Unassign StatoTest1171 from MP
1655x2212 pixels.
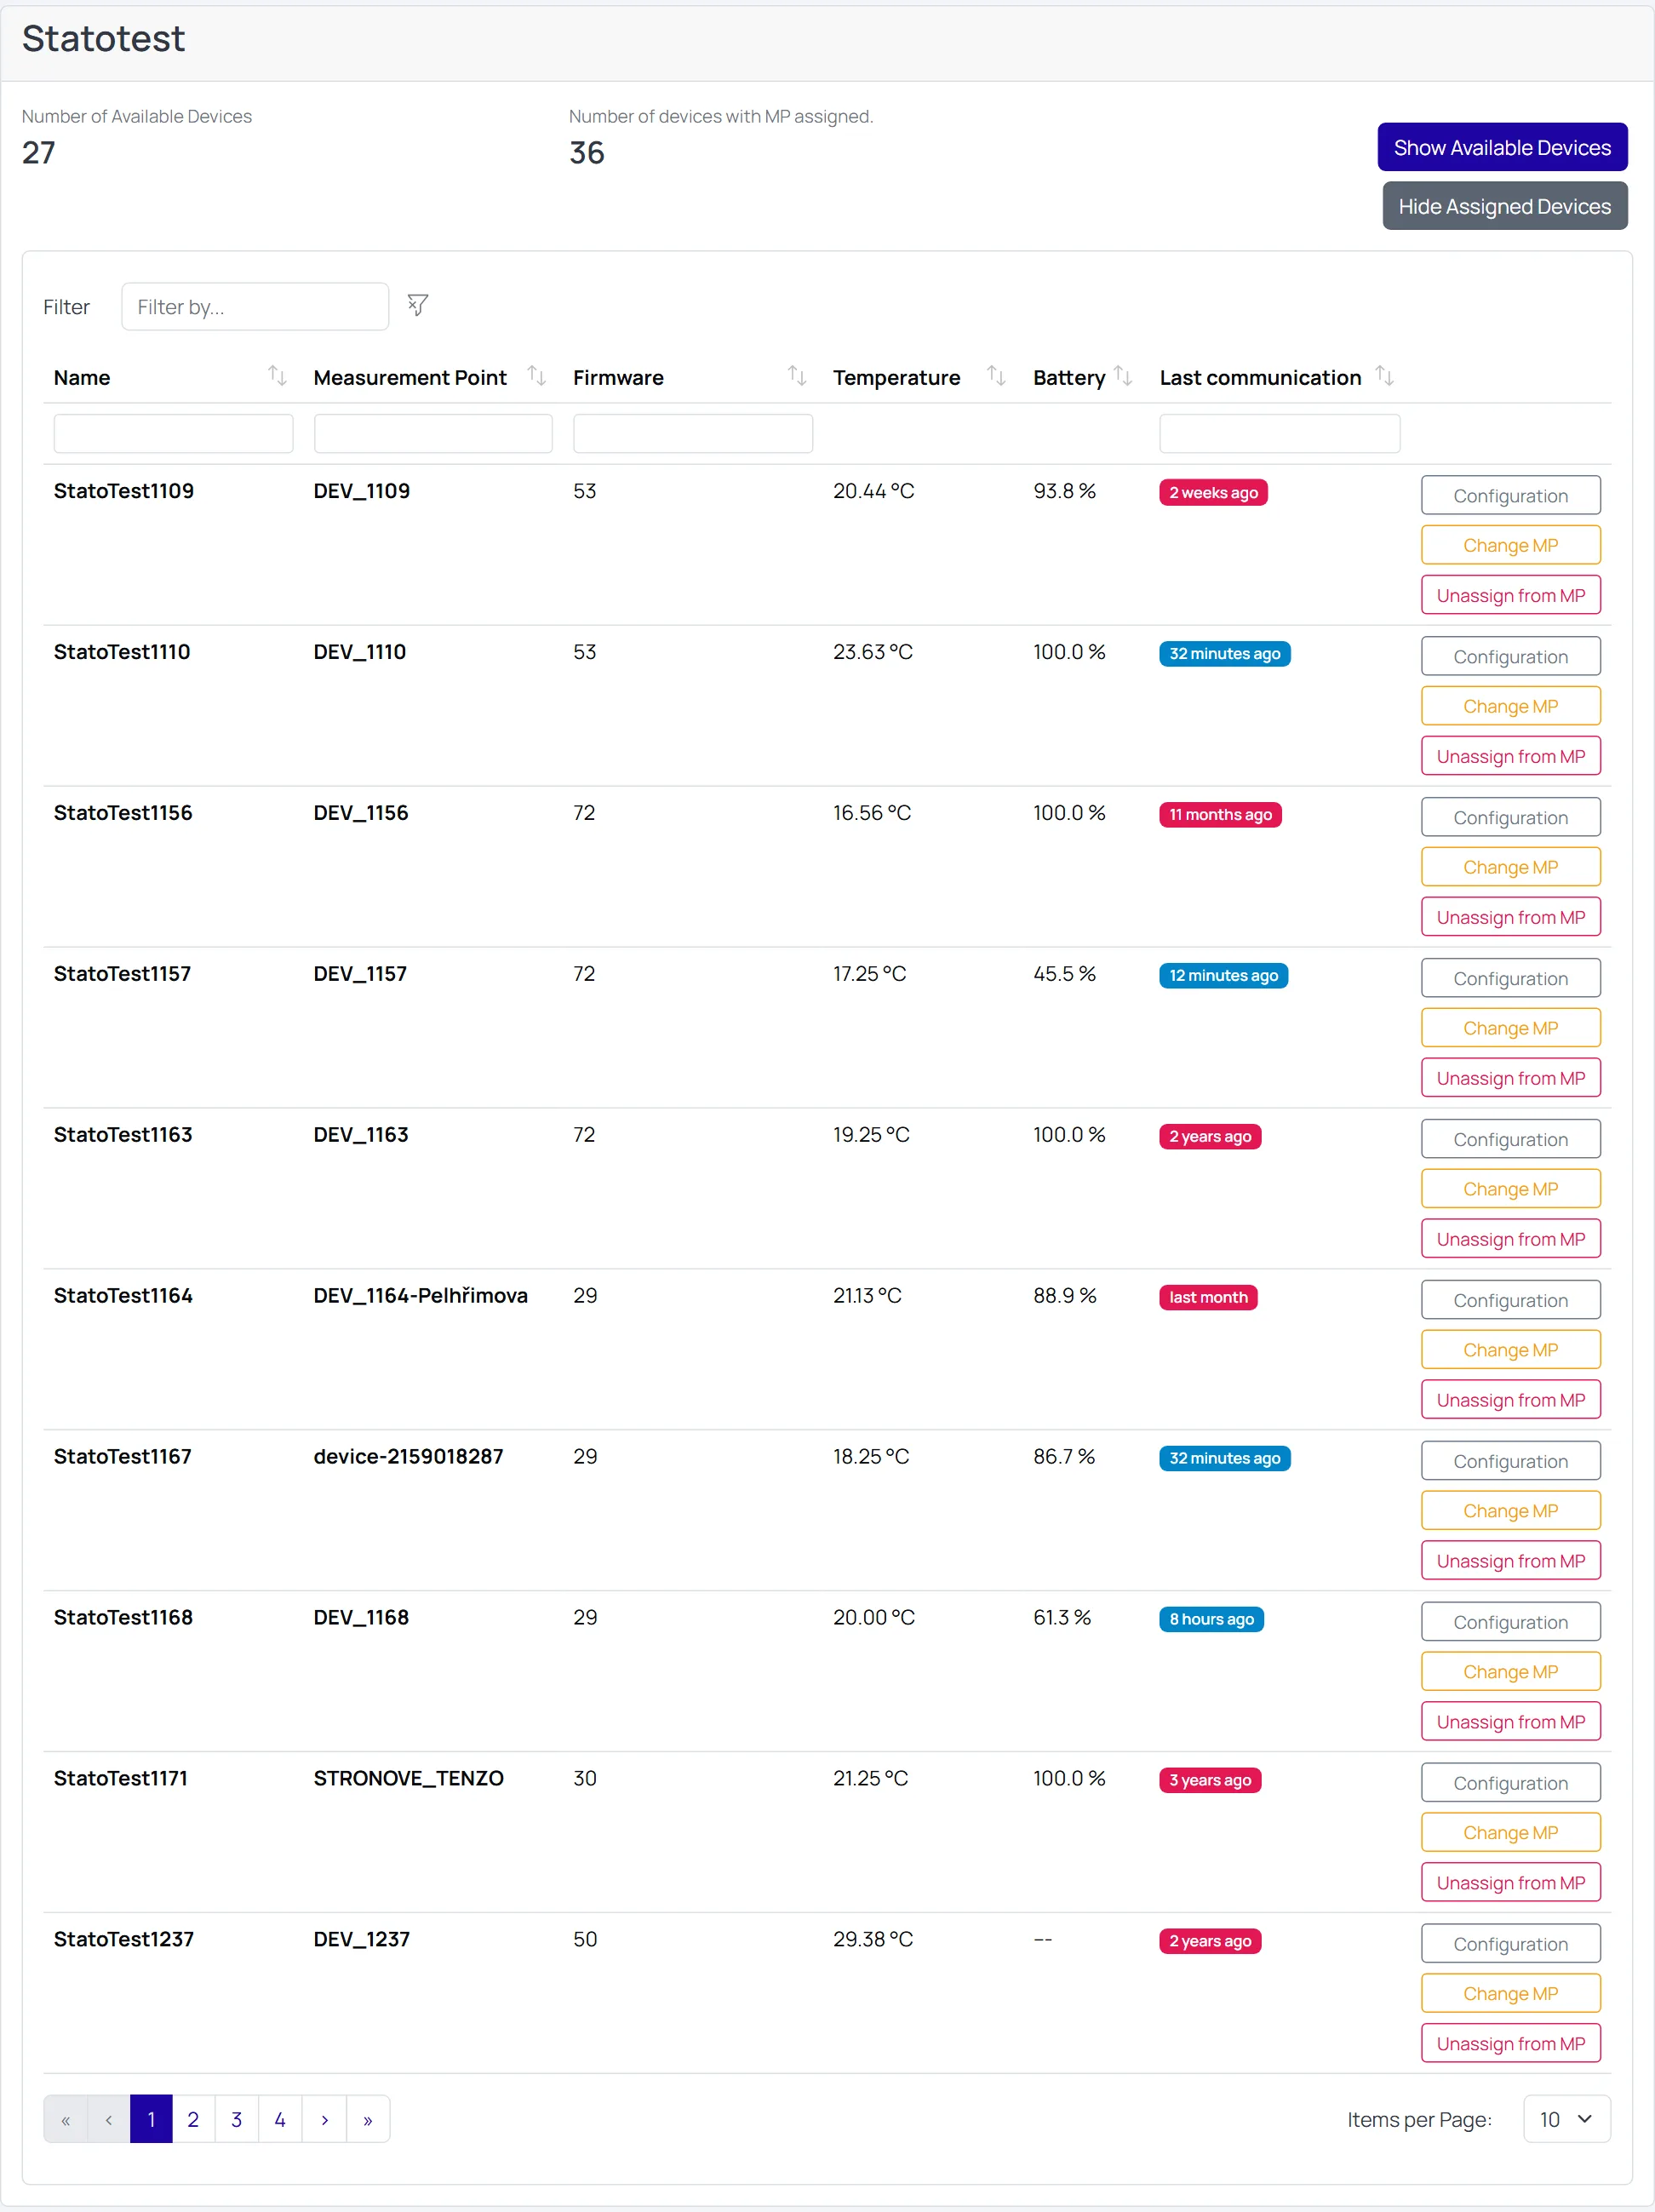tap(1510, 1883)
